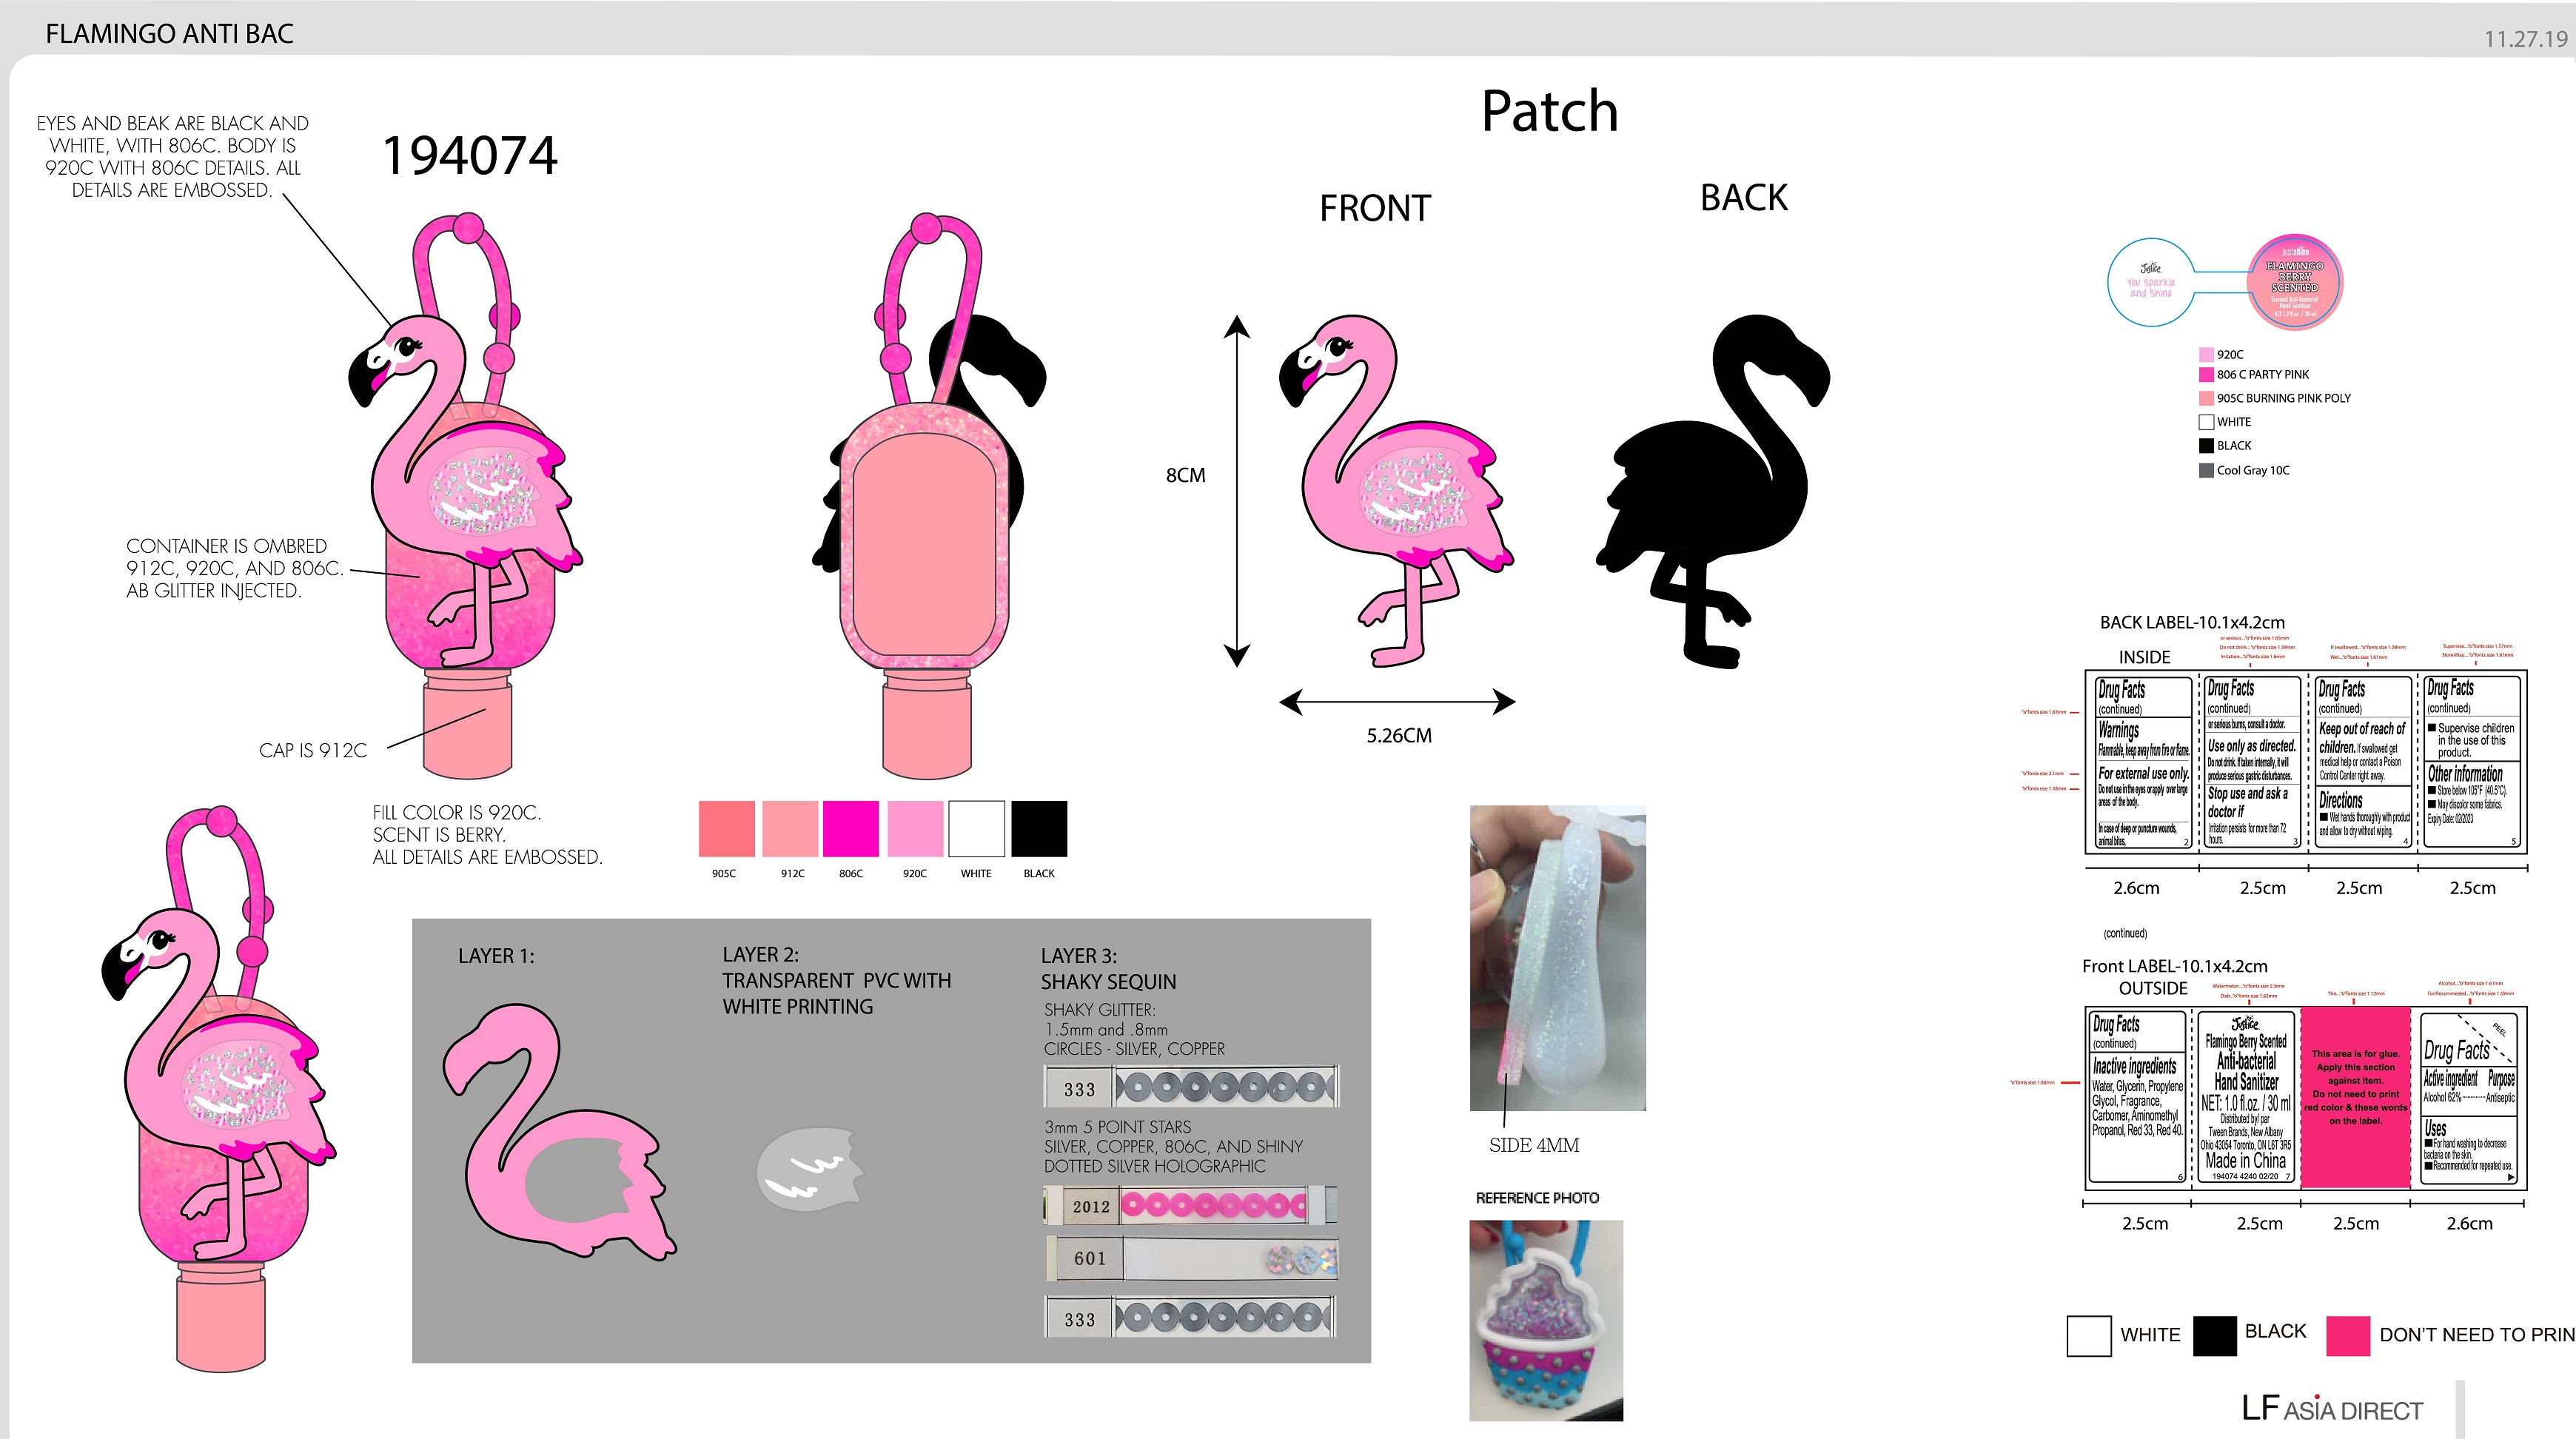Click the 905C swatch in the six-color palette row
The height and width of the screenshot is (1439, 2576).
[726, 828]
